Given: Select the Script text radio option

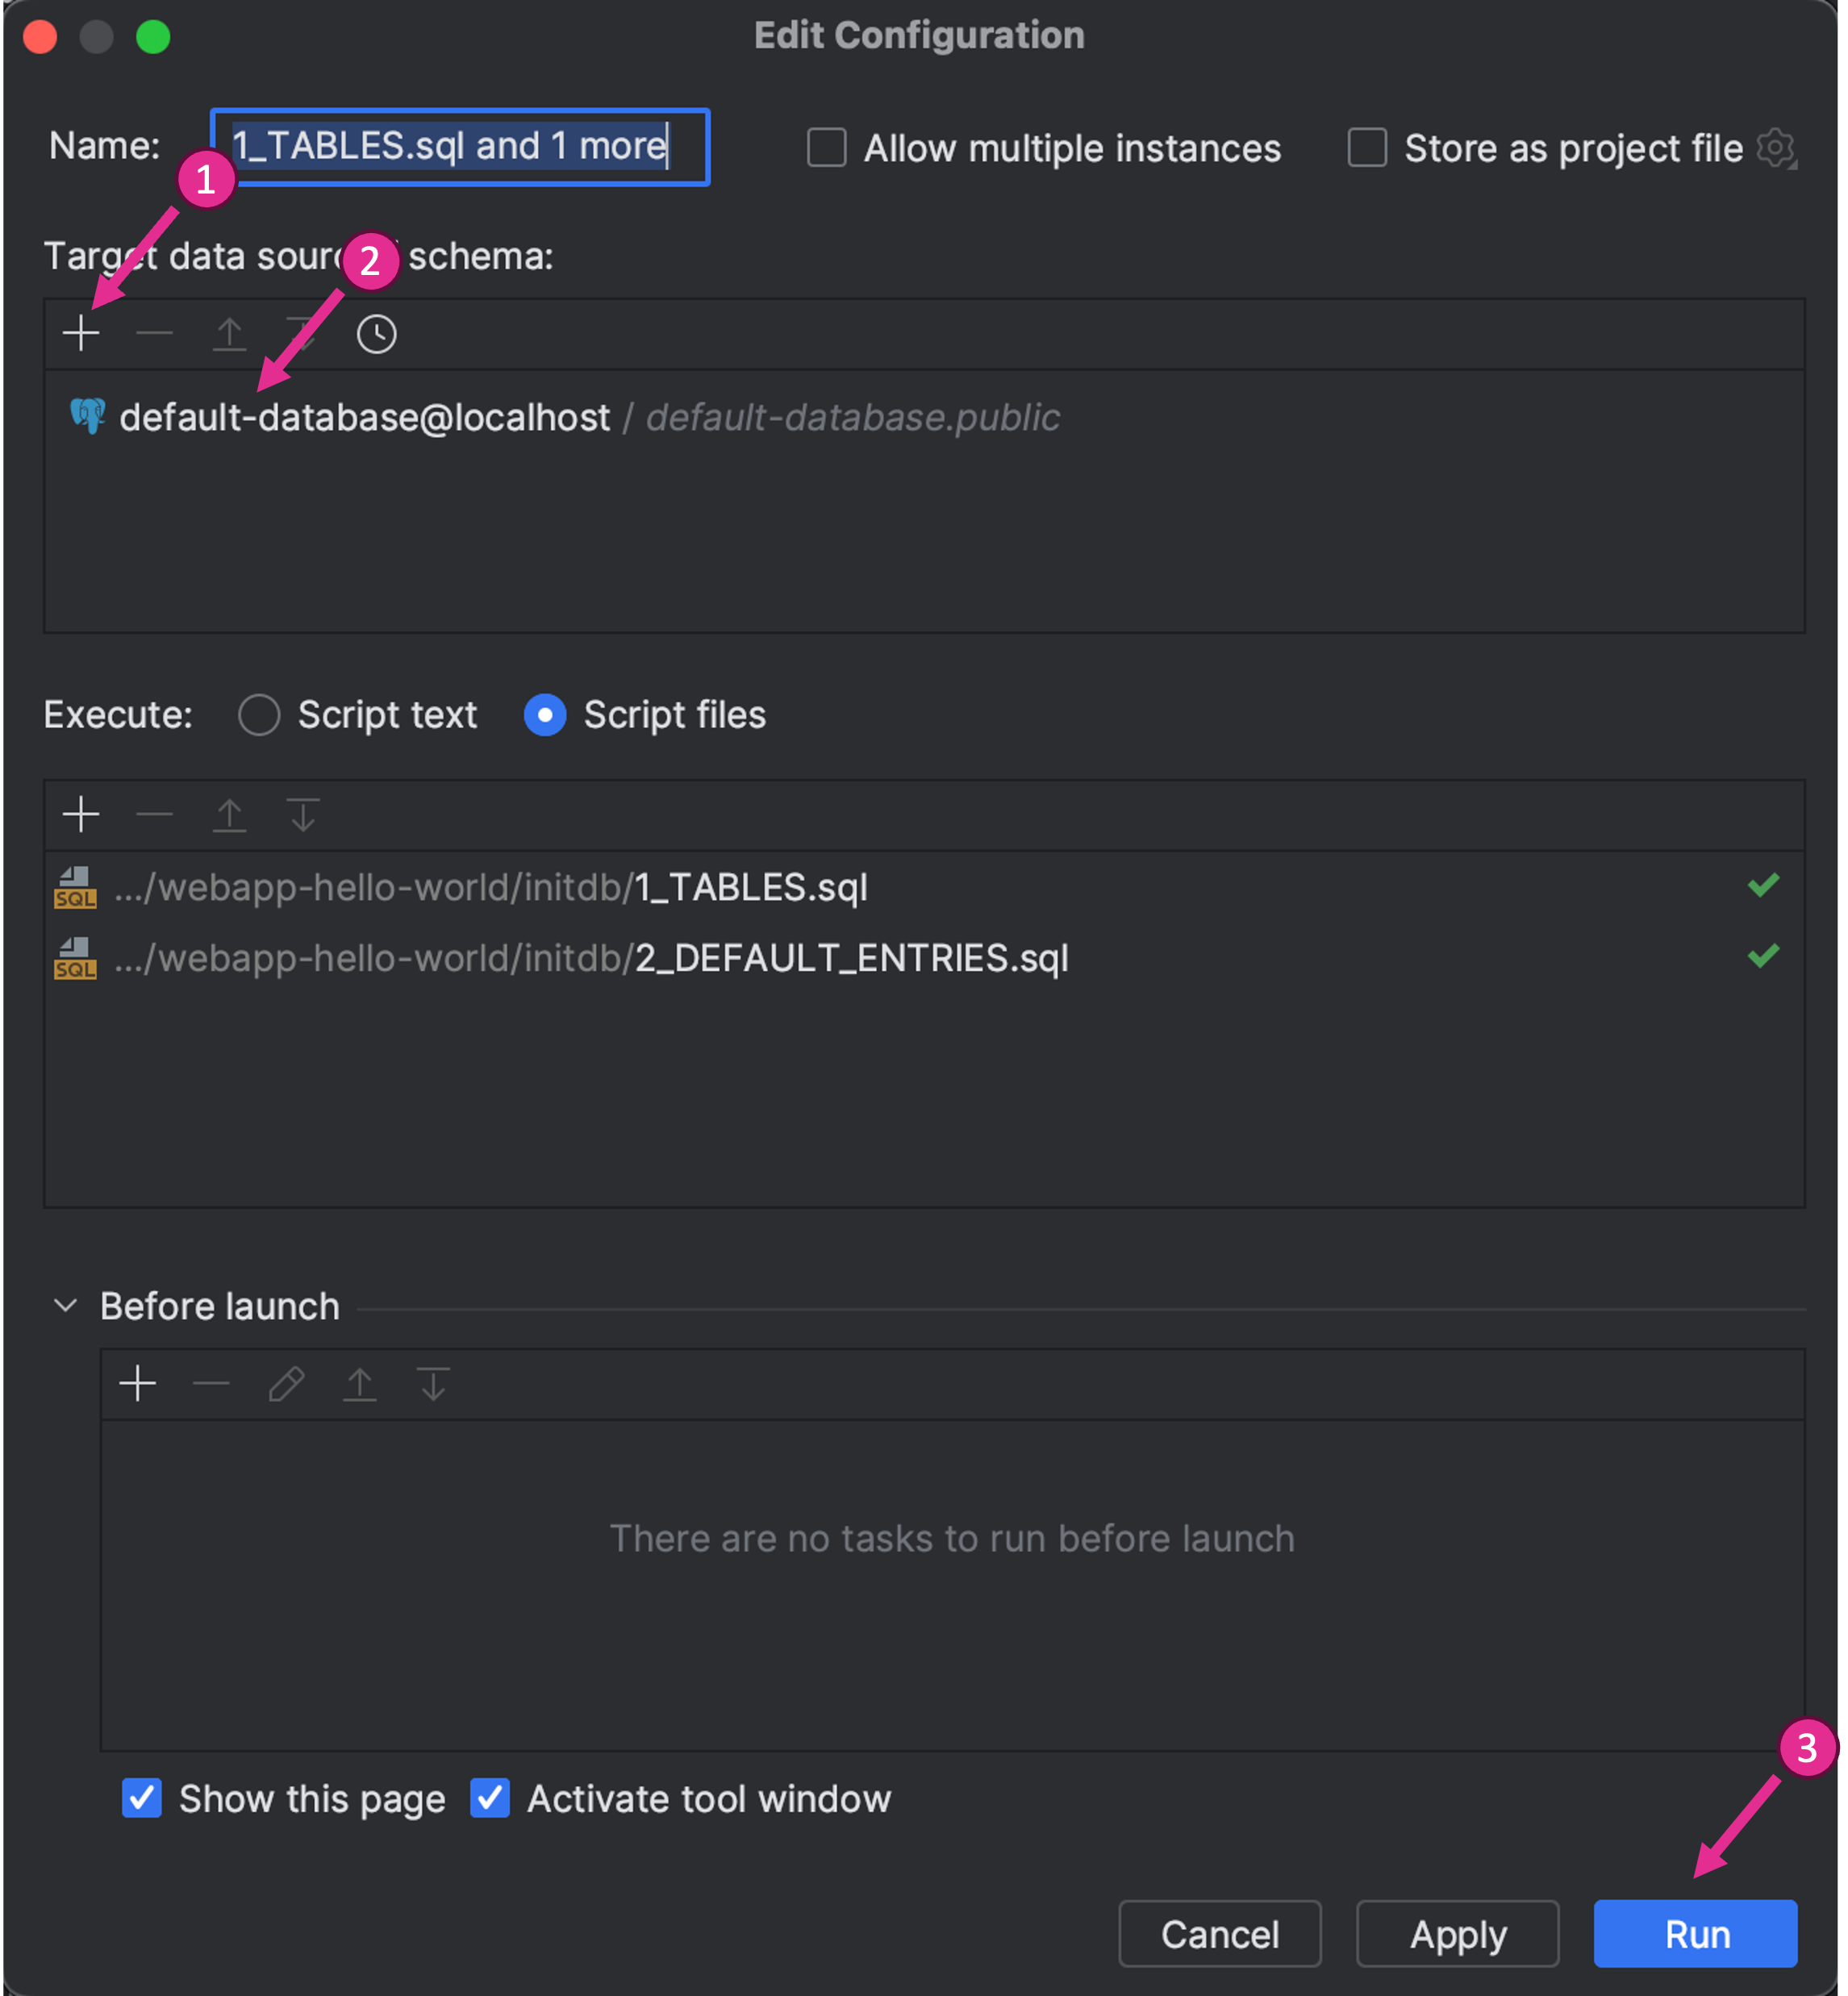Looking at the screenshot, I should pyautogui.click(x=259, y=715).
